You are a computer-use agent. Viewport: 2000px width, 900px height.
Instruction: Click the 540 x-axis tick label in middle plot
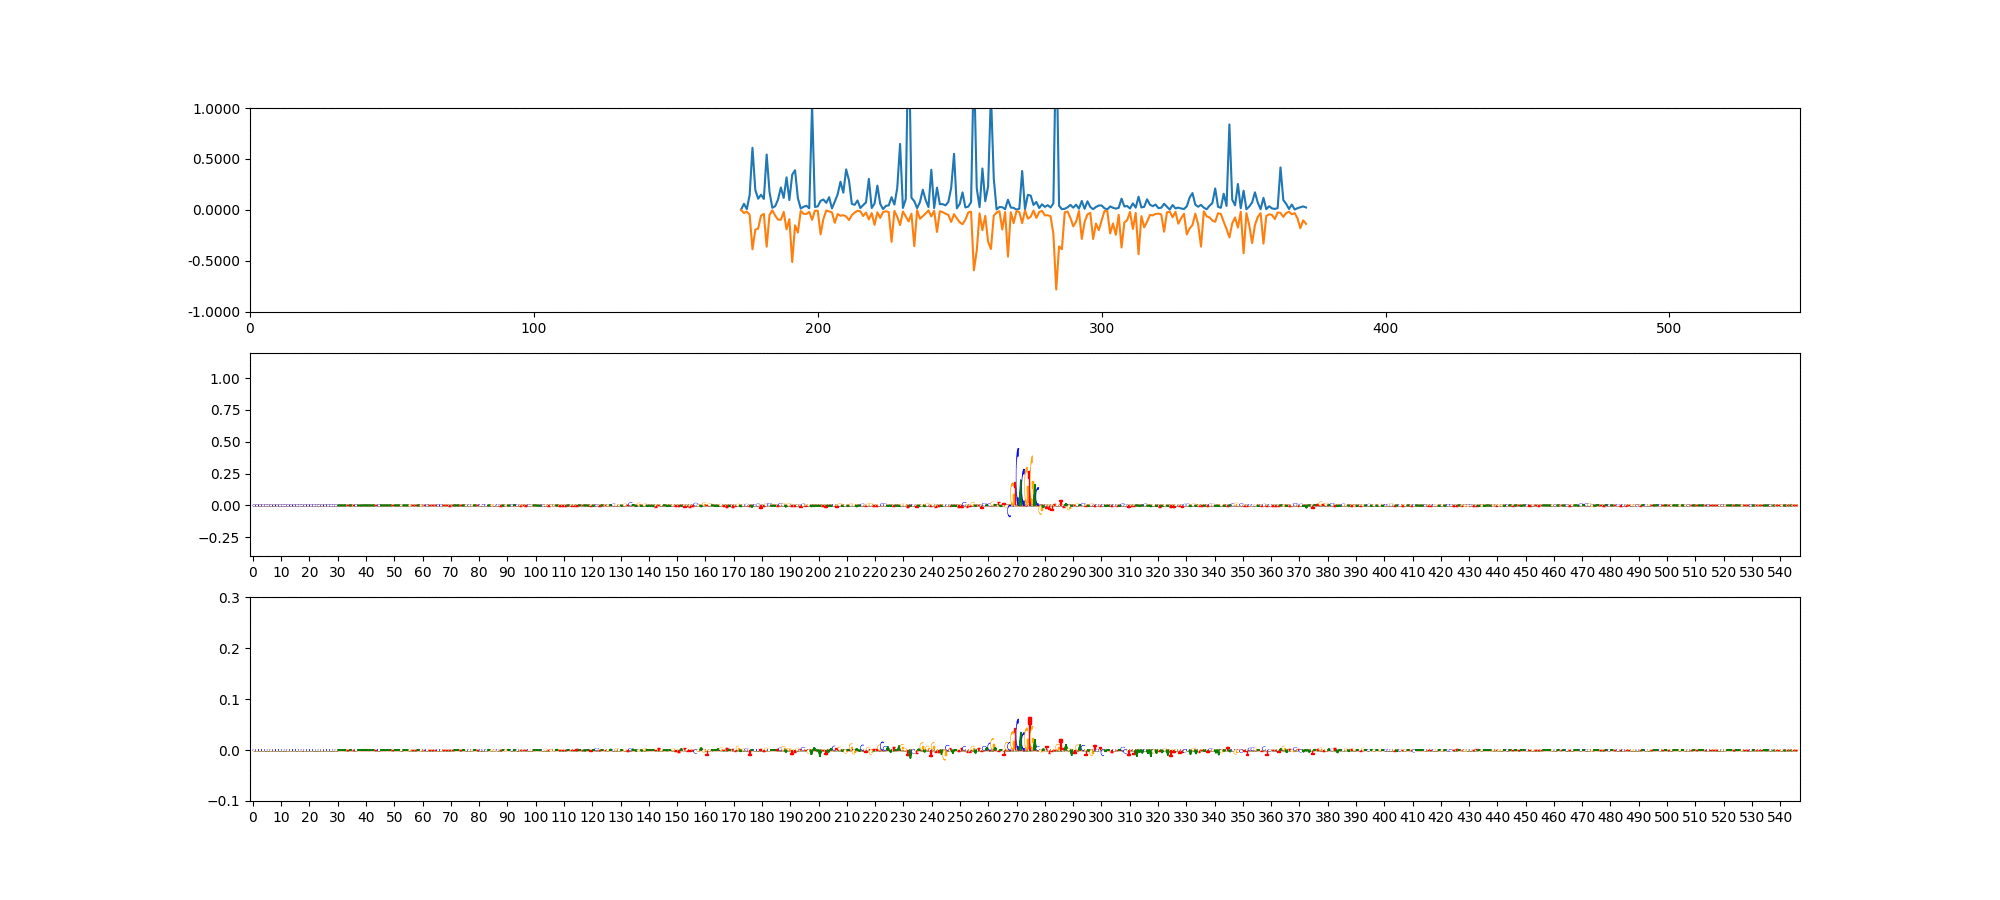(x=1780, y=572)
